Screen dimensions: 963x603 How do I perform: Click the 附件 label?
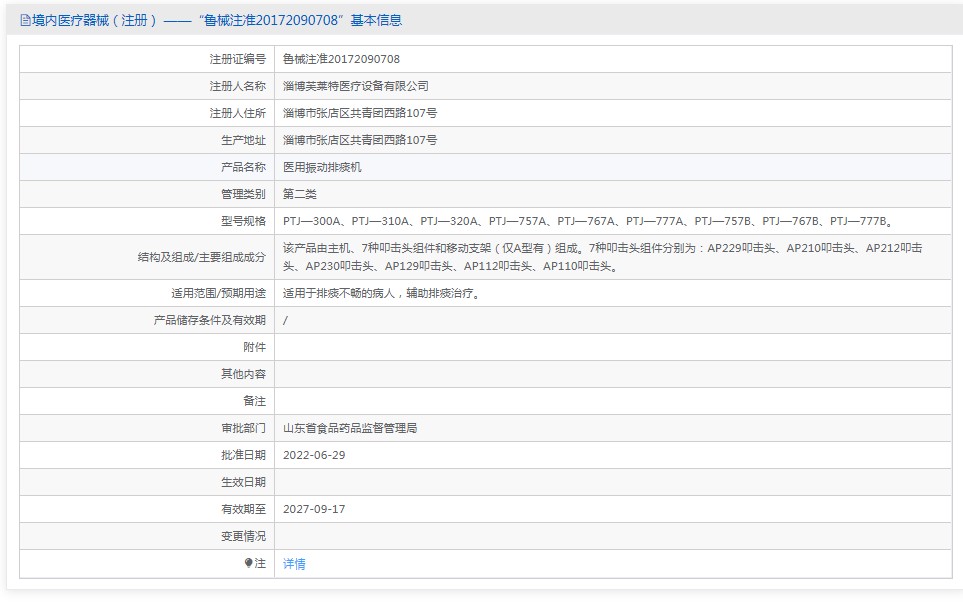(254, 348)
